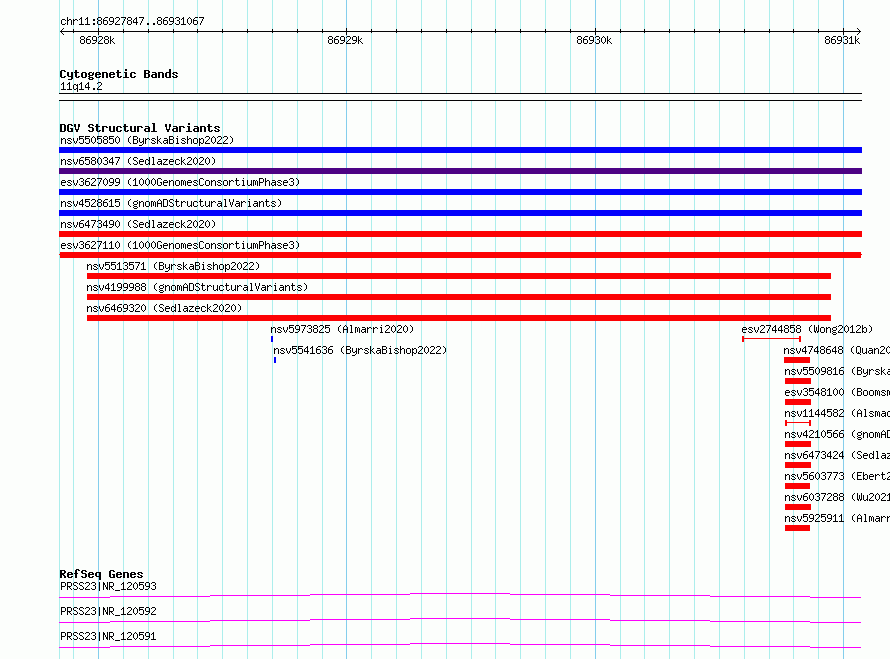890x659 pixels.
Task: Click the 86929k ruler tick label
Action: (345, 40)
